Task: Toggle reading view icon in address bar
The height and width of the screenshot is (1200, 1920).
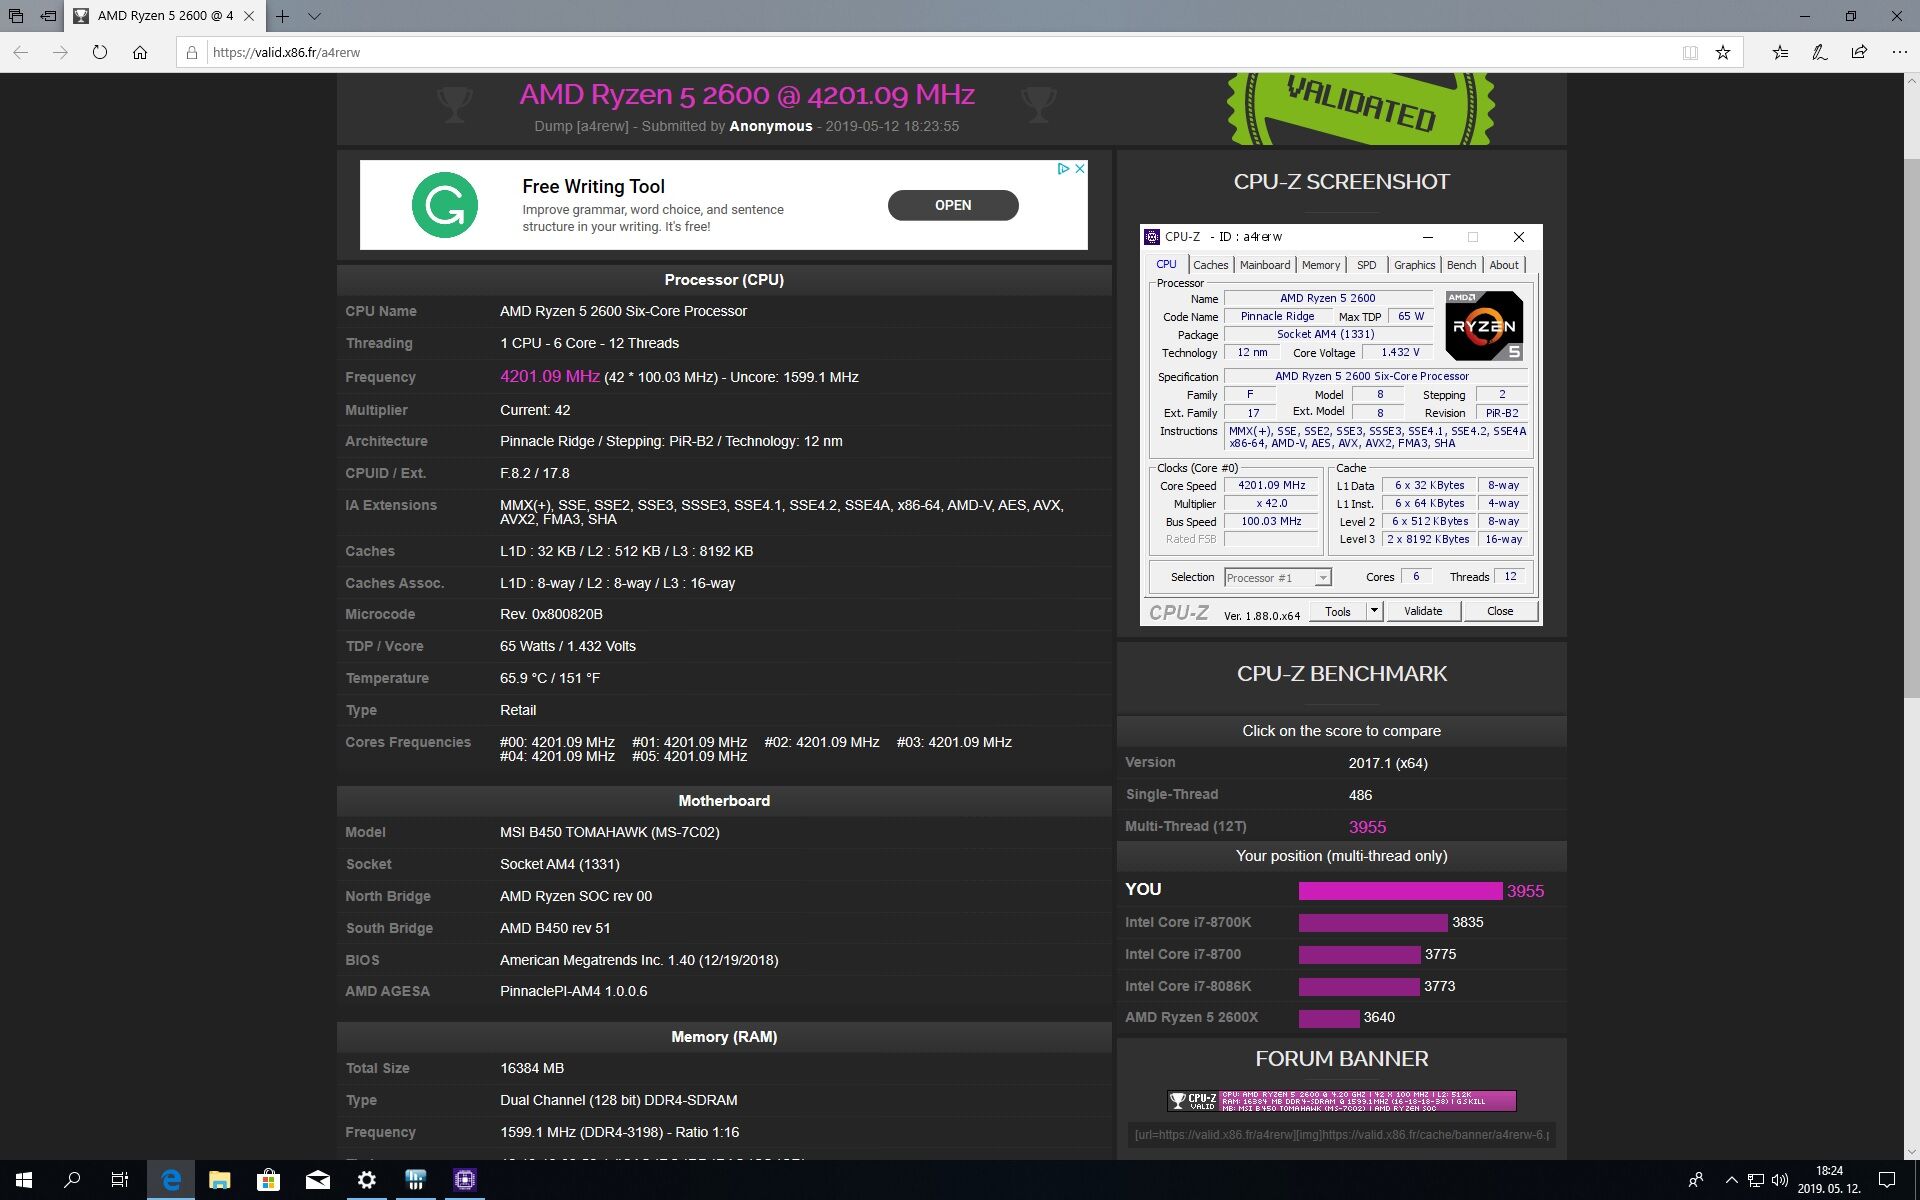Action: [x=1690, y=52]
